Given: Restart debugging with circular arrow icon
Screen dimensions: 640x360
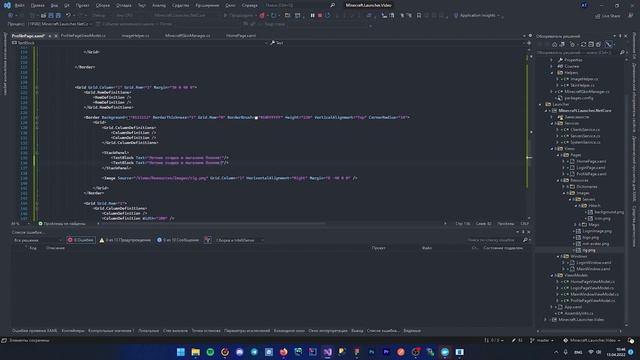Looking at the screenshot, I should tap(328, 16).
